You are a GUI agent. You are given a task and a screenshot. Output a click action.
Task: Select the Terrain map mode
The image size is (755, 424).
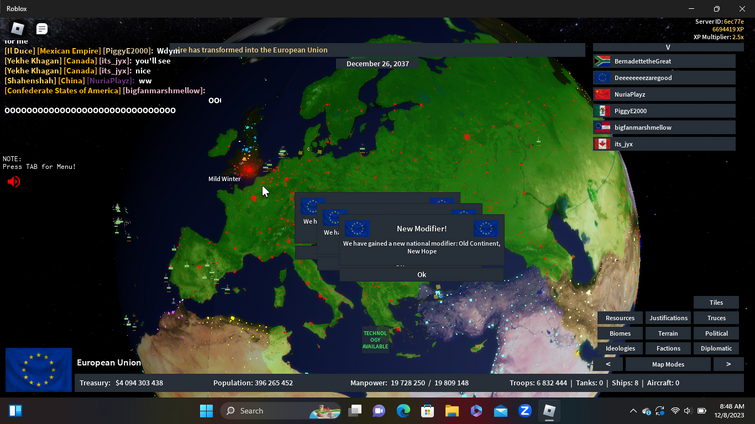(668, 333)
